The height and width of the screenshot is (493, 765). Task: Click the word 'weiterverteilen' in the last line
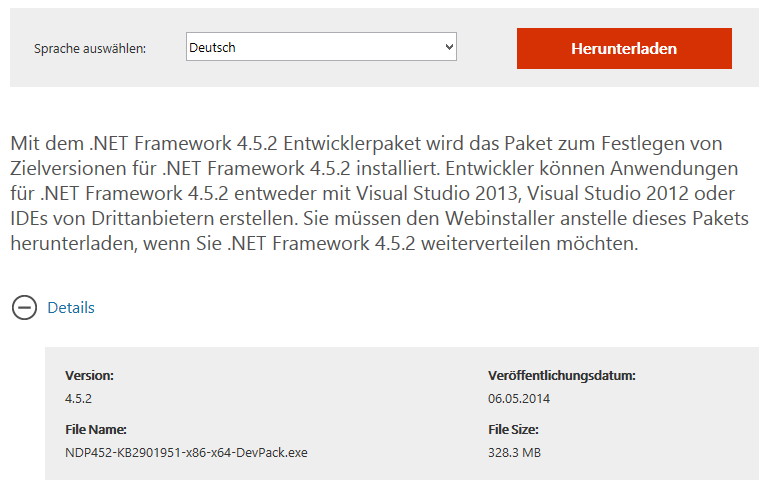(485, 243)
